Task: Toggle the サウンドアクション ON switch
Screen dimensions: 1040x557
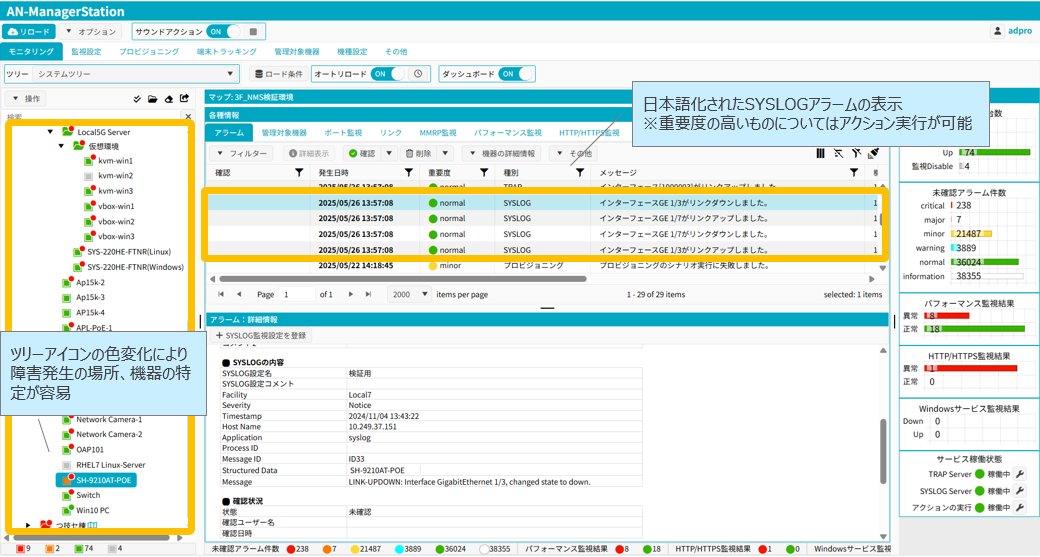Action: click(x=224, y=32)
